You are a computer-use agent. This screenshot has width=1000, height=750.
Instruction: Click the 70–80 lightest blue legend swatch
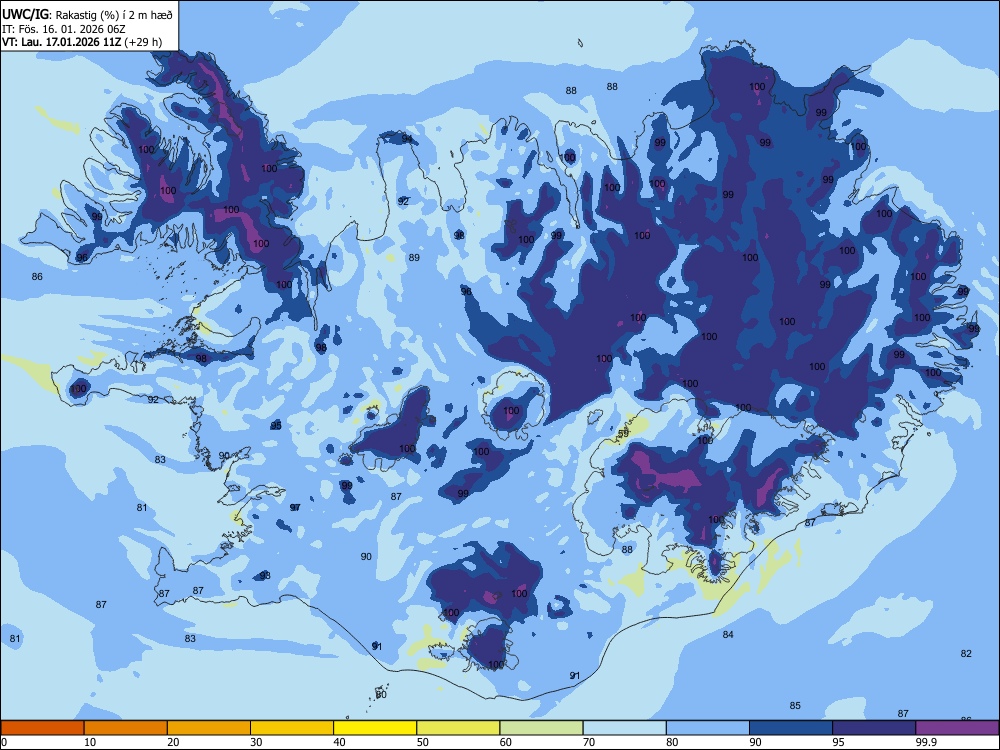pos(624,728)
